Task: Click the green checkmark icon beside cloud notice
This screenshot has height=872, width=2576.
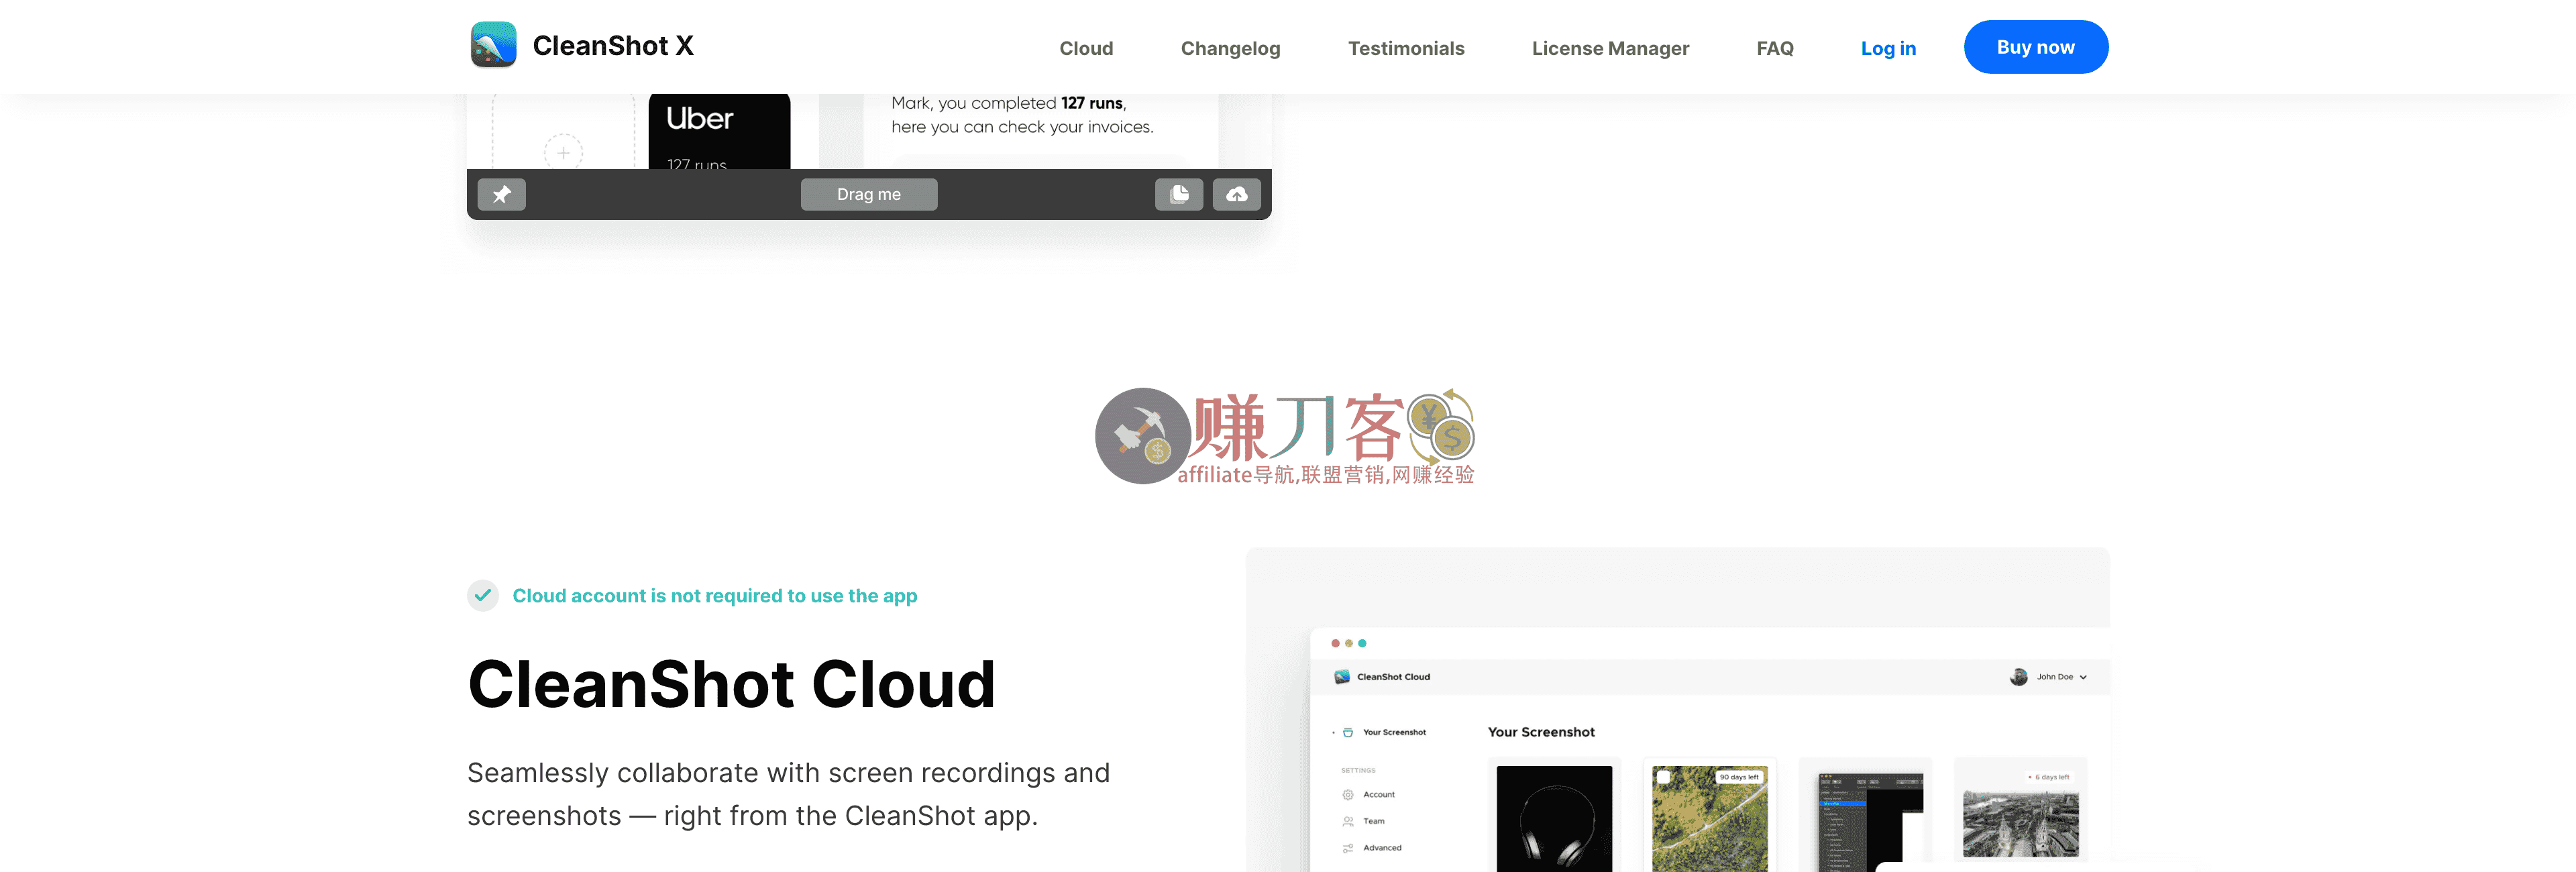Action: (x=483, y=595)
